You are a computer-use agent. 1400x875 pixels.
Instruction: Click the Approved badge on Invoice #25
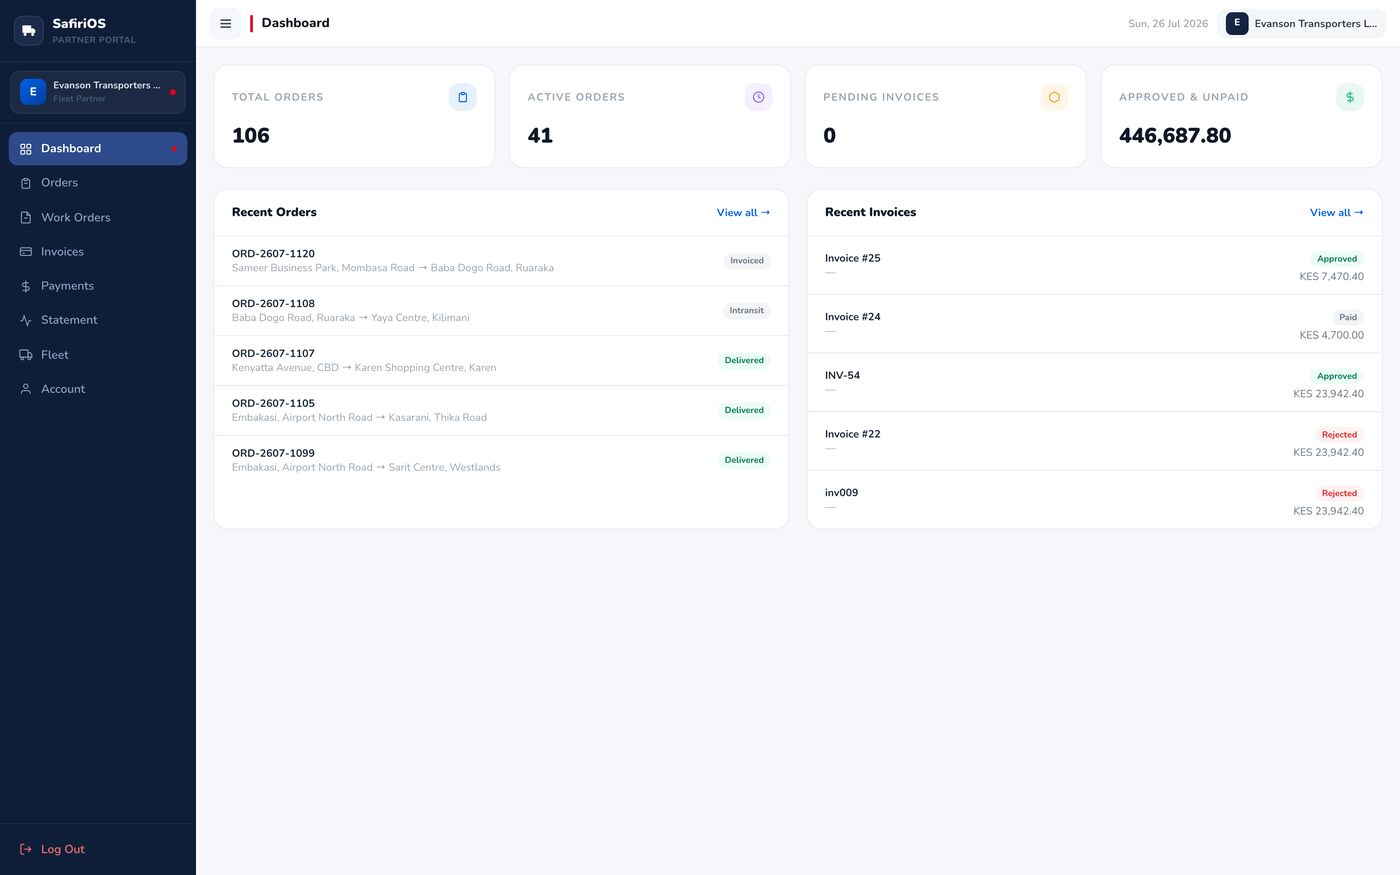tap(1337, 259)
